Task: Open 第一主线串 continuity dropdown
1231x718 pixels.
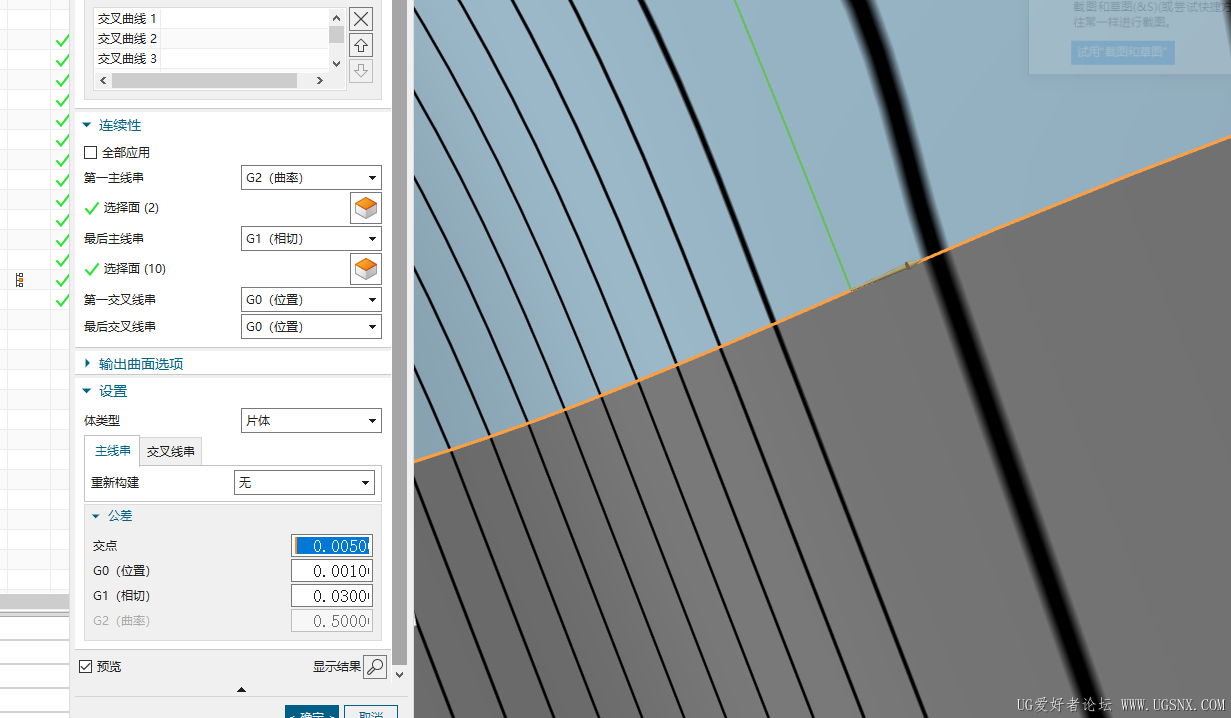Action: click(x=311, y=178)
